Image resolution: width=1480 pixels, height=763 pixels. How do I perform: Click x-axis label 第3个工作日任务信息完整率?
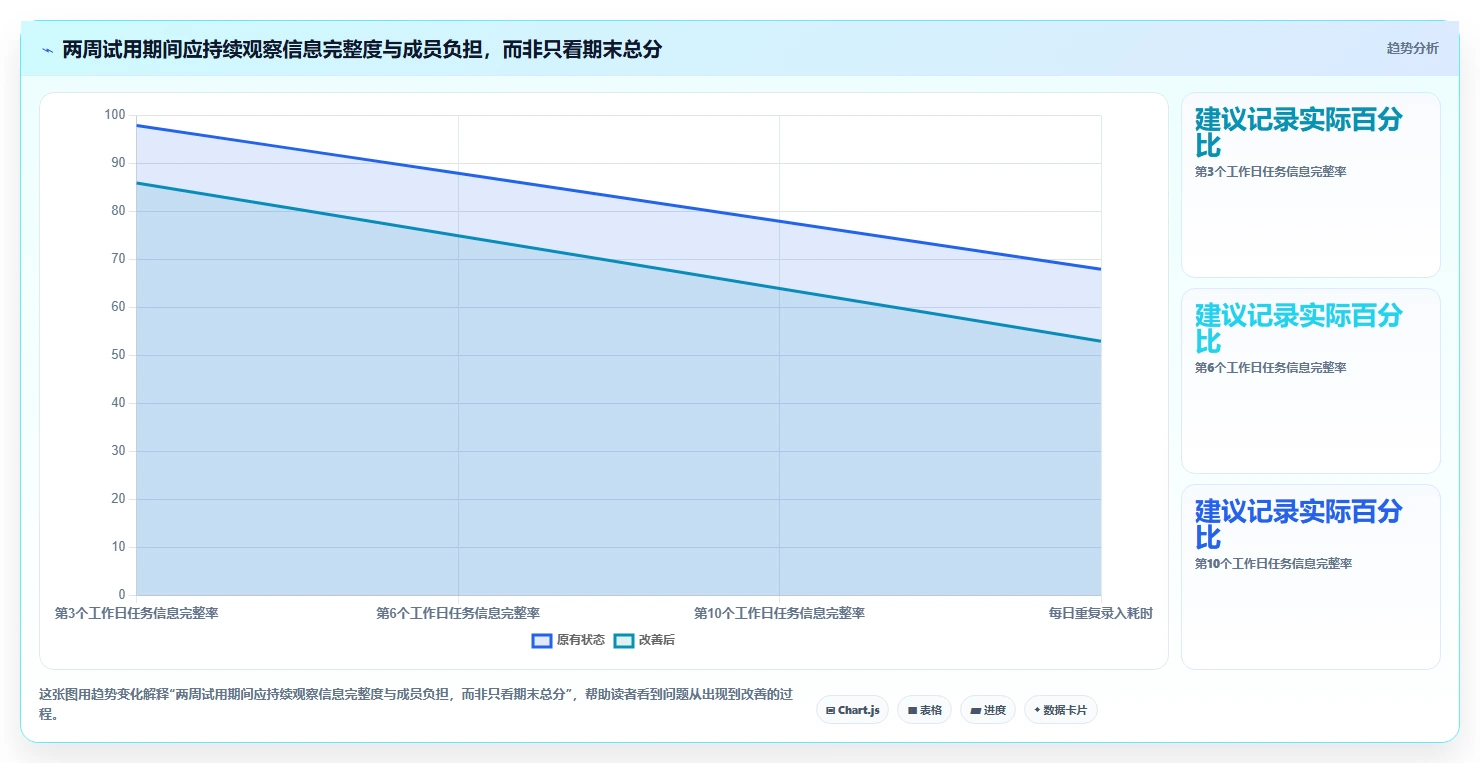click(x=136, y=613)
